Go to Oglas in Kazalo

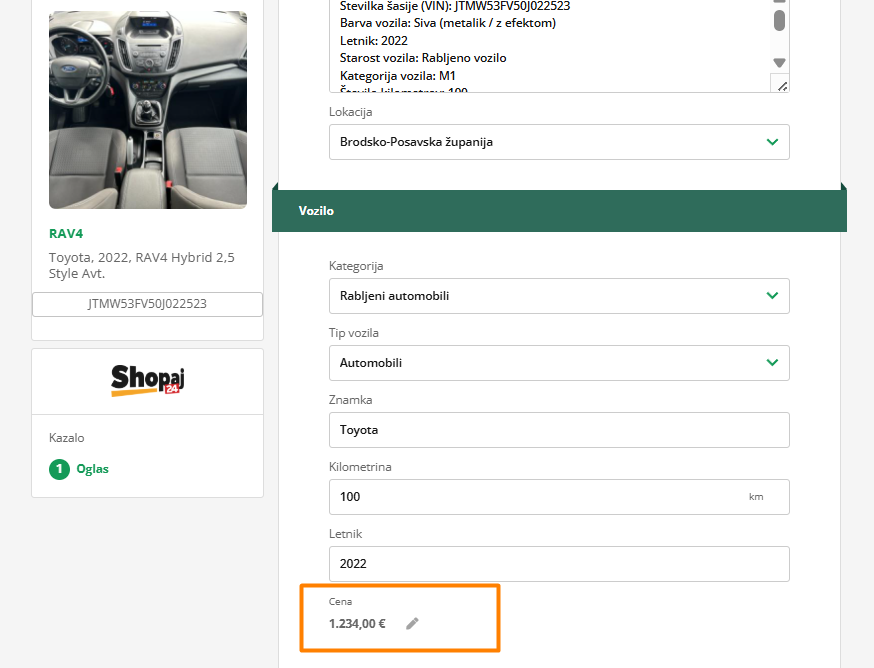(93, 468)
